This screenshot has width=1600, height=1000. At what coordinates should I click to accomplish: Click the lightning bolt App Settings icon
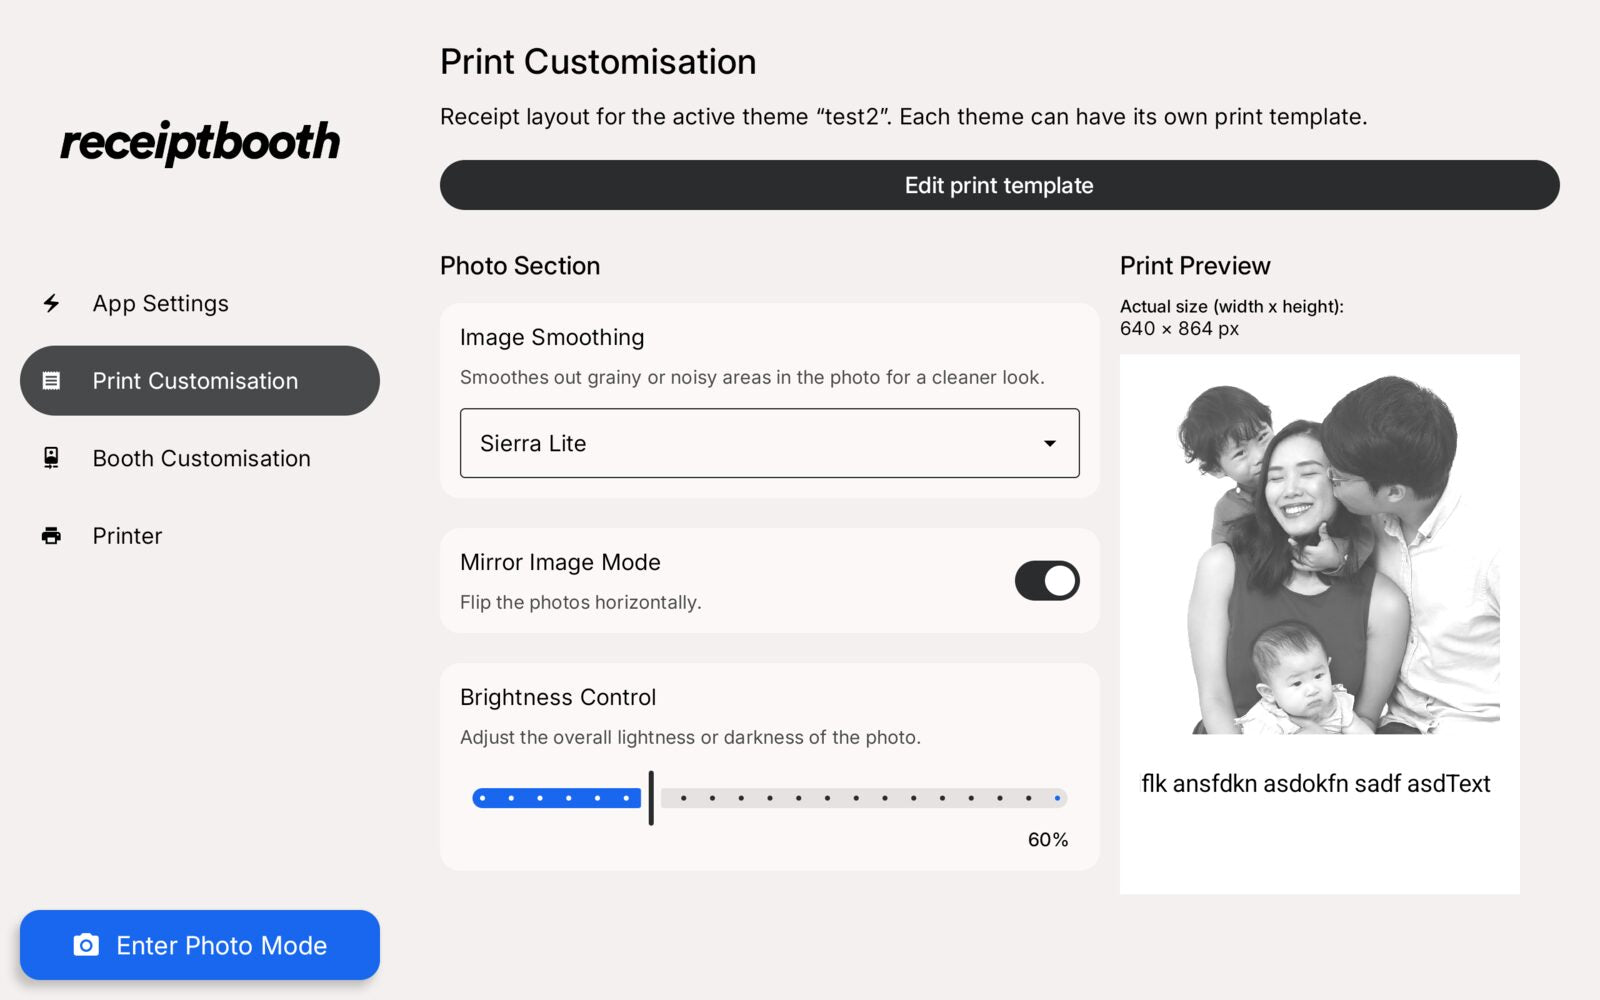(x=51, y=303)
